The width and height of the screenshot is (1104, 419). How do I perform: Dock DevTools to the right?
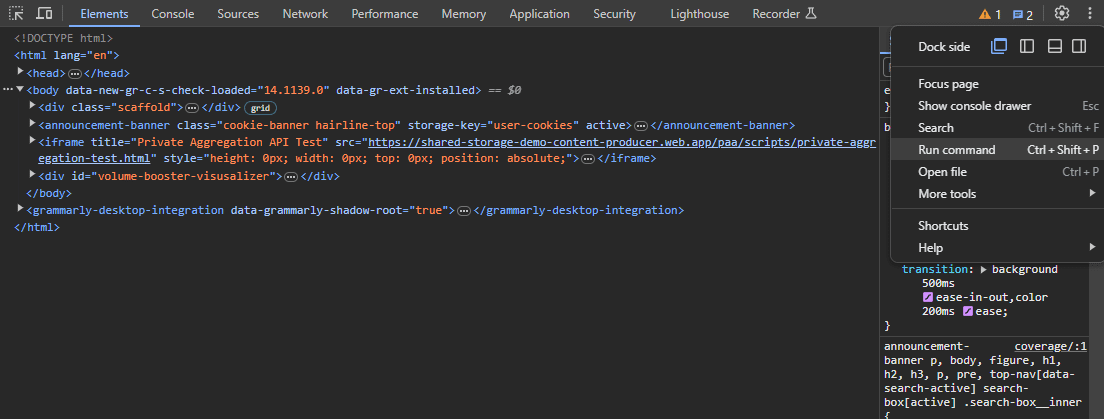coord(1079,46)
